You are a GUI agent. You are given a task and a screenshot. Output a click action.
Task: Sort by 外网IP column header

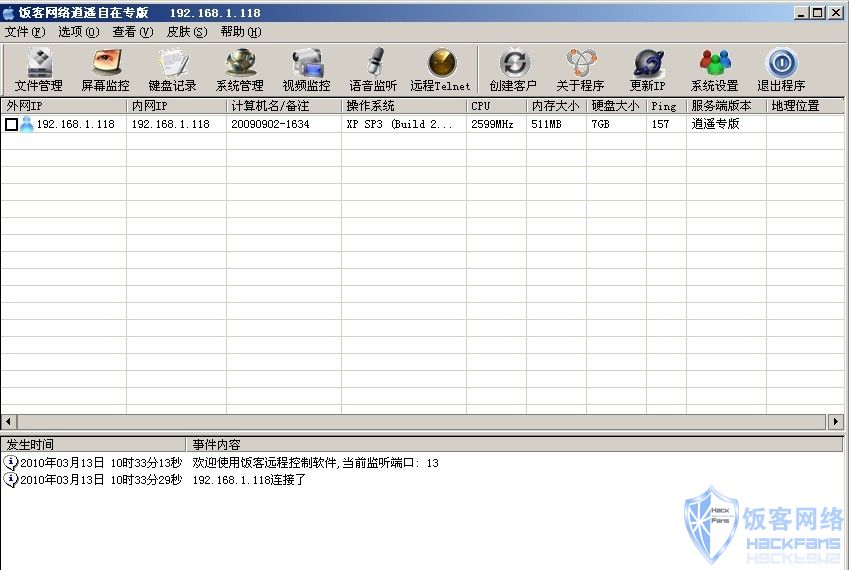point(64,106)
